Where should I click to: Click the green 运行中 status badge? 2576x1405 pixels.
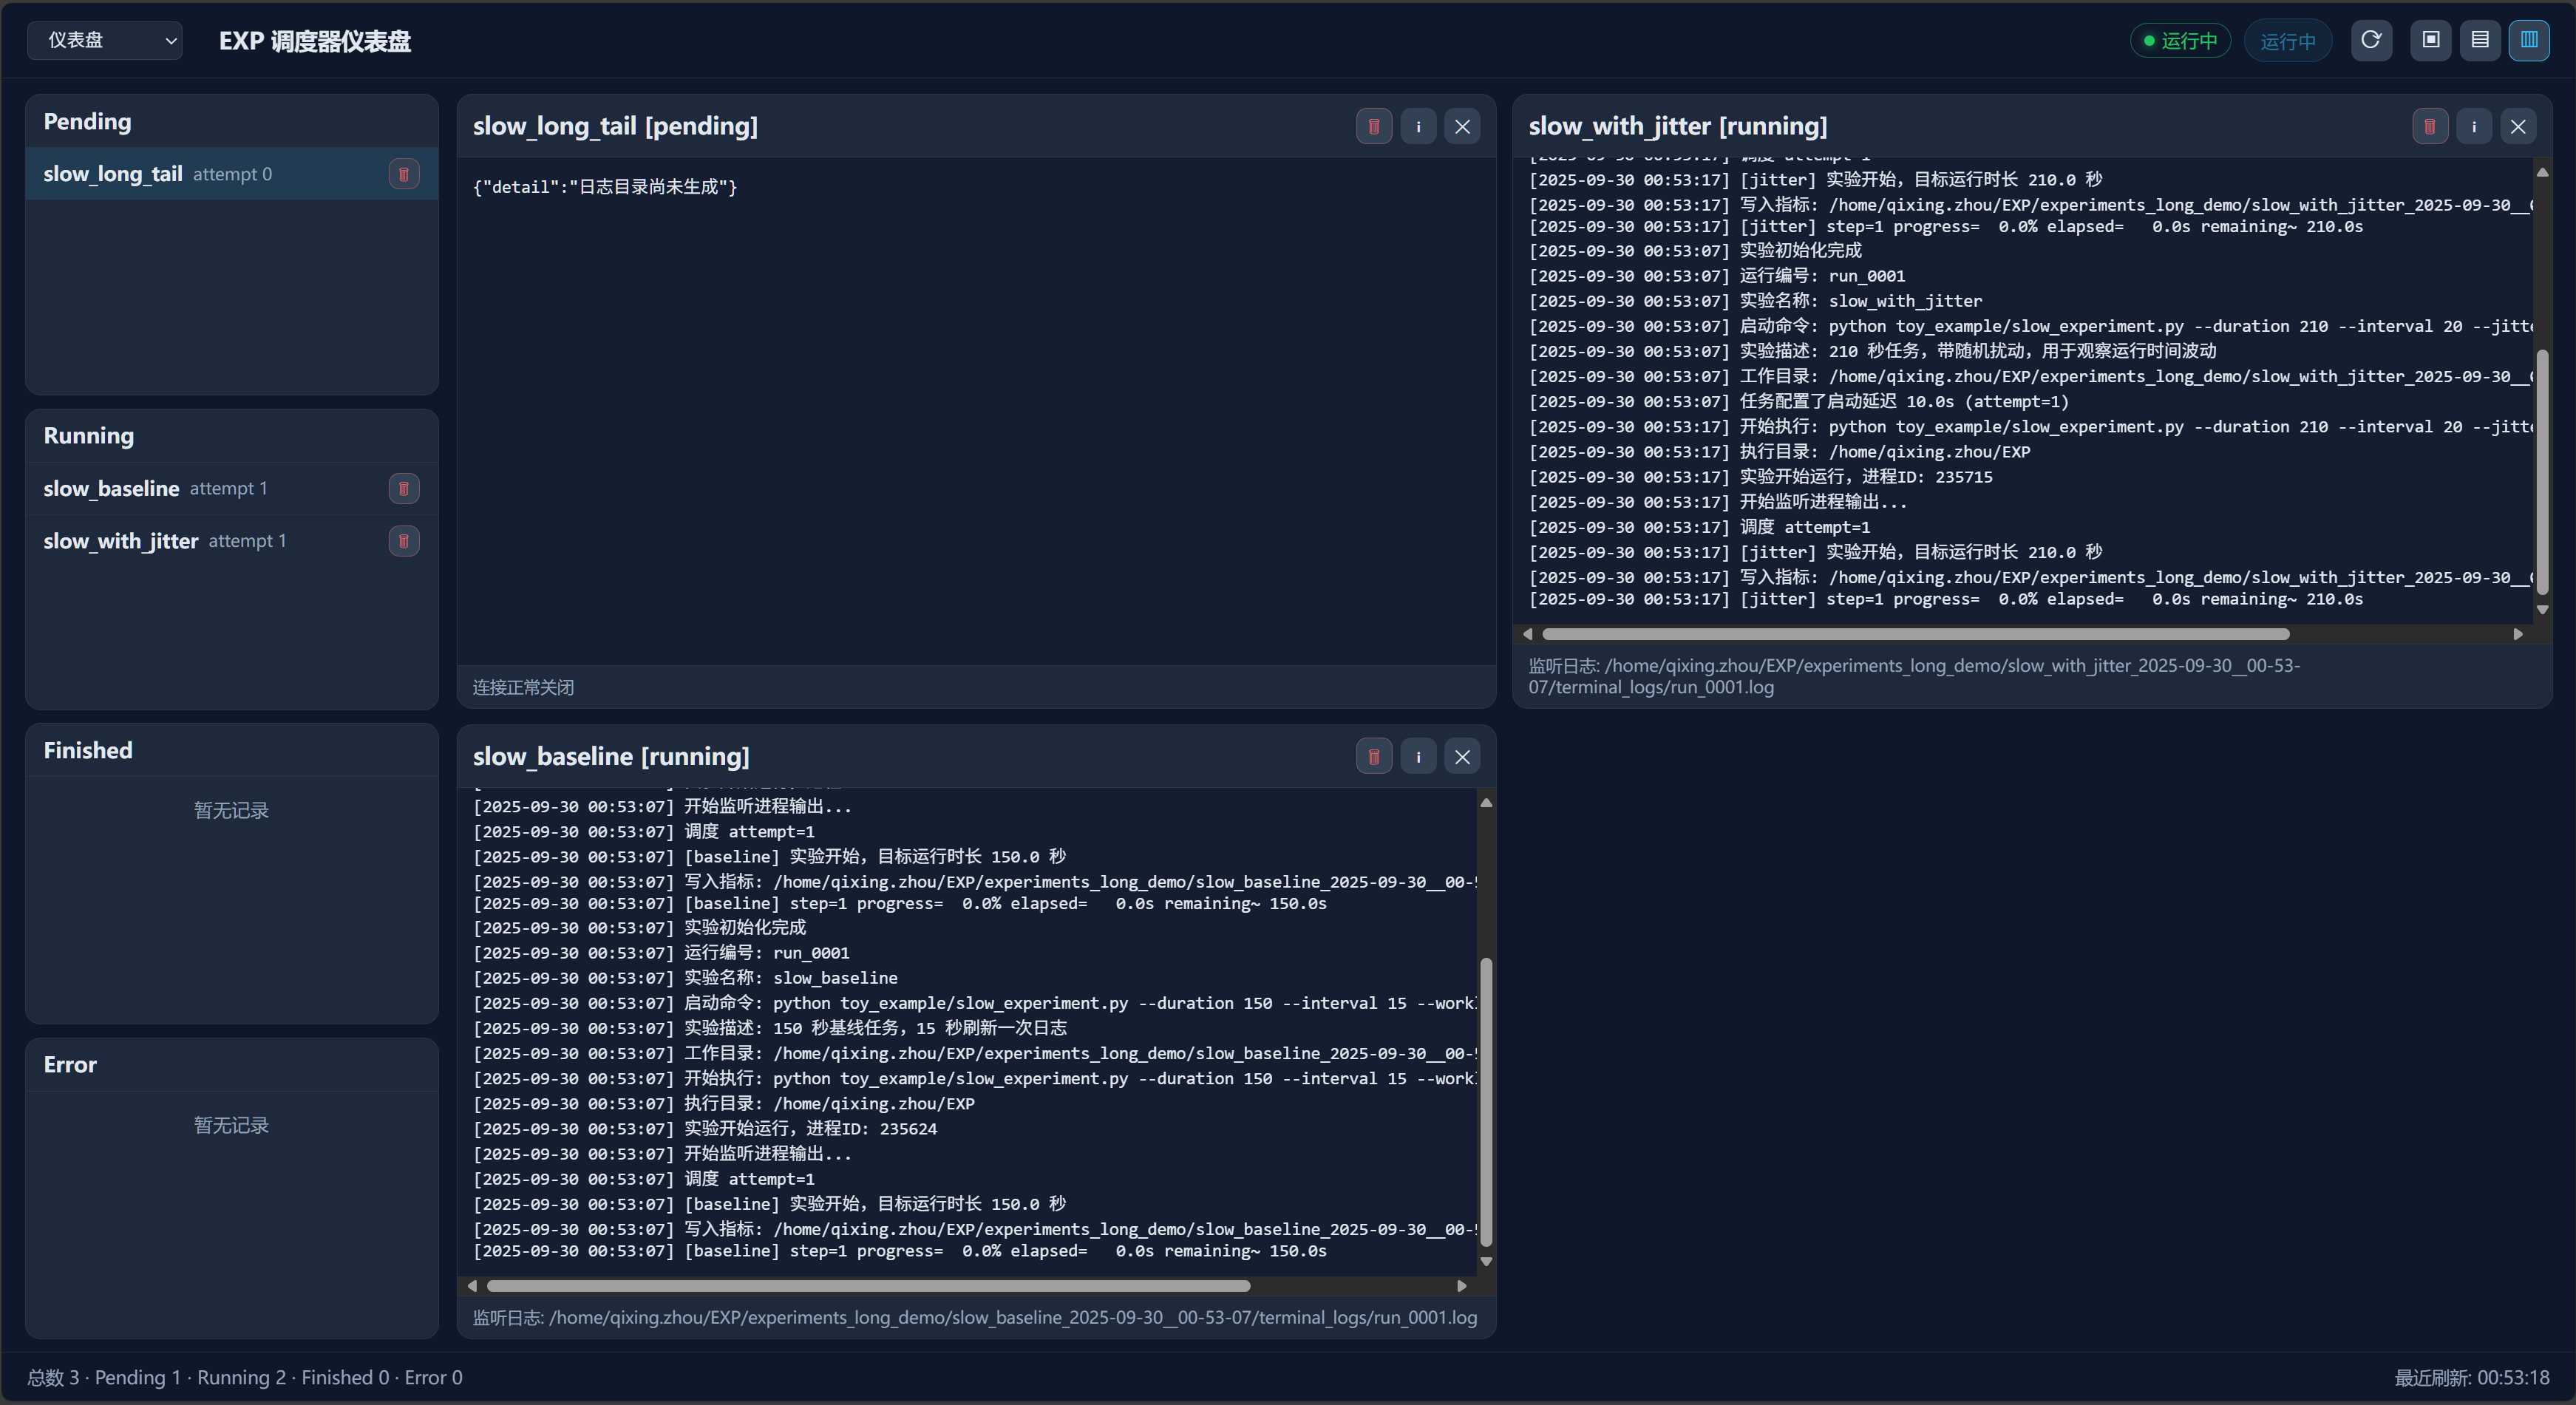pos(2180,41)
